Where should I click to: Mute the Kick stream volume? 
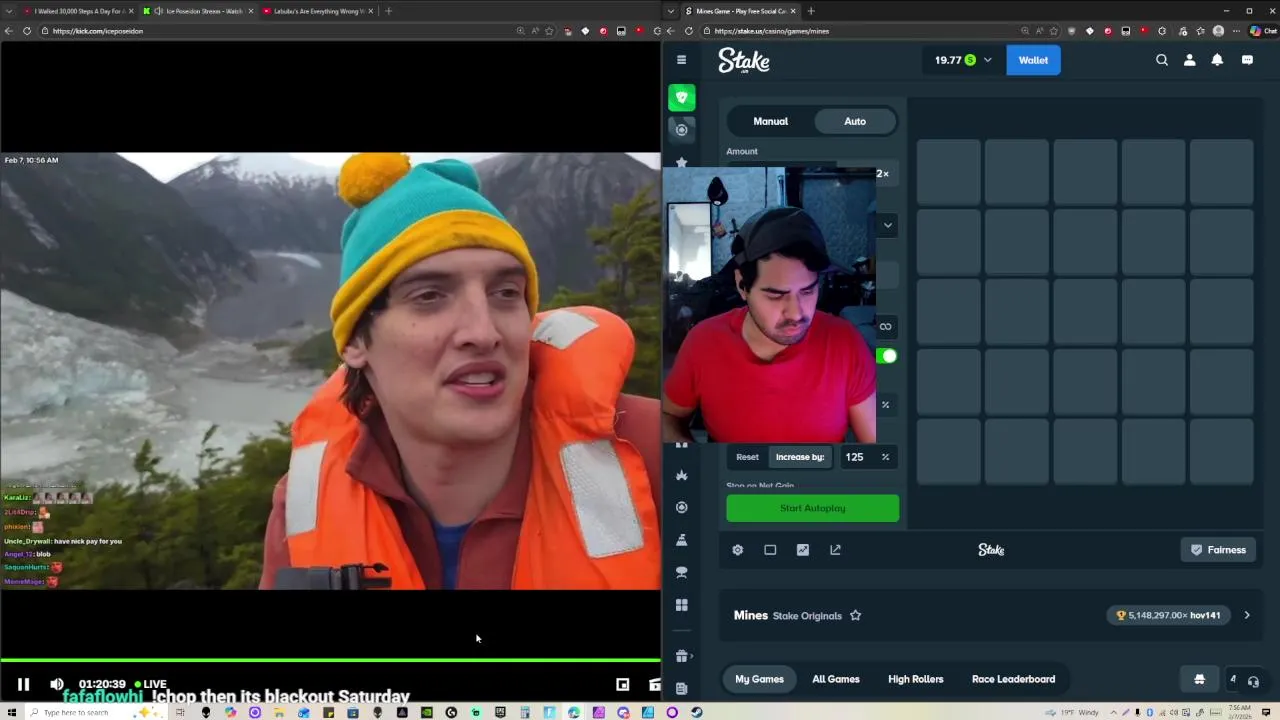[57, 685]
